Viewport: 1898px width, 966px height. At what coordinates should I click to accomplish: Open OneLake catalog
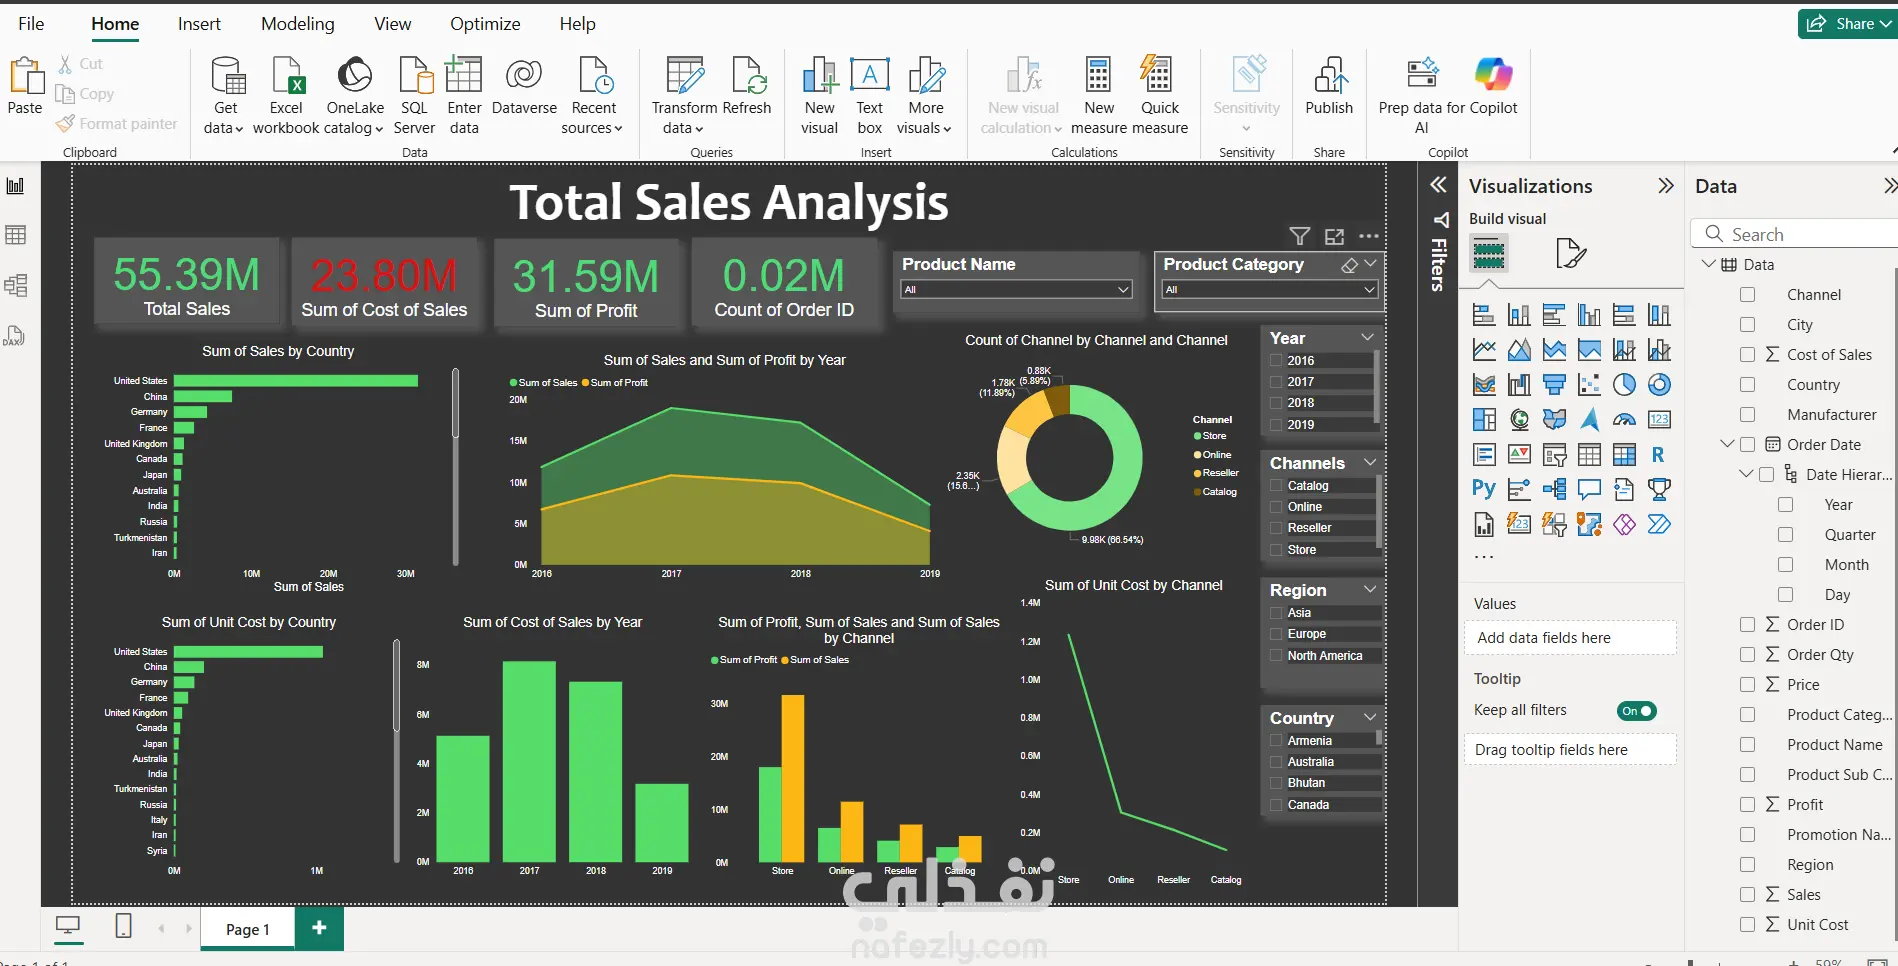point(355,96)
